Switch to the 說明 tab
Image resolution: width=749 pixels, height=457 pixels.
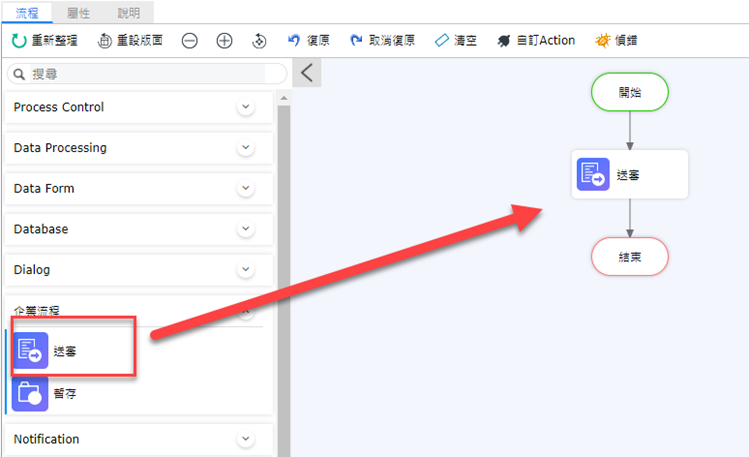tap(129, 13)
